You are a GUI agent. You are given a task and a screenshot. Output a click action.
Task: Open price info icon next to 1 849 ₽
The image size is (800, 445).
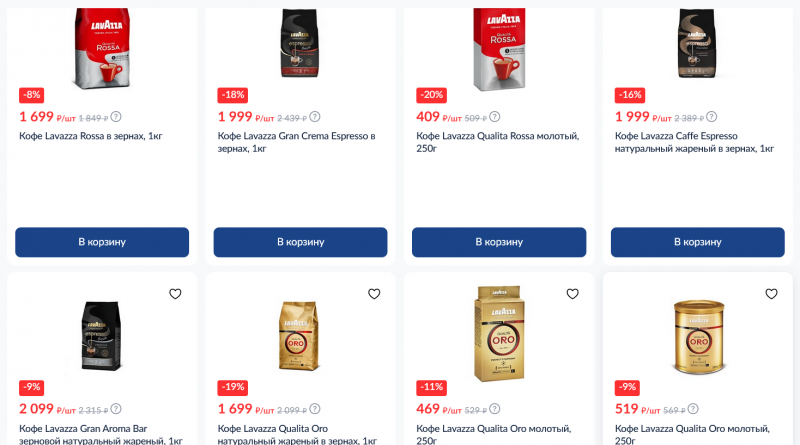pyautogui.click(x=116, y=117)
